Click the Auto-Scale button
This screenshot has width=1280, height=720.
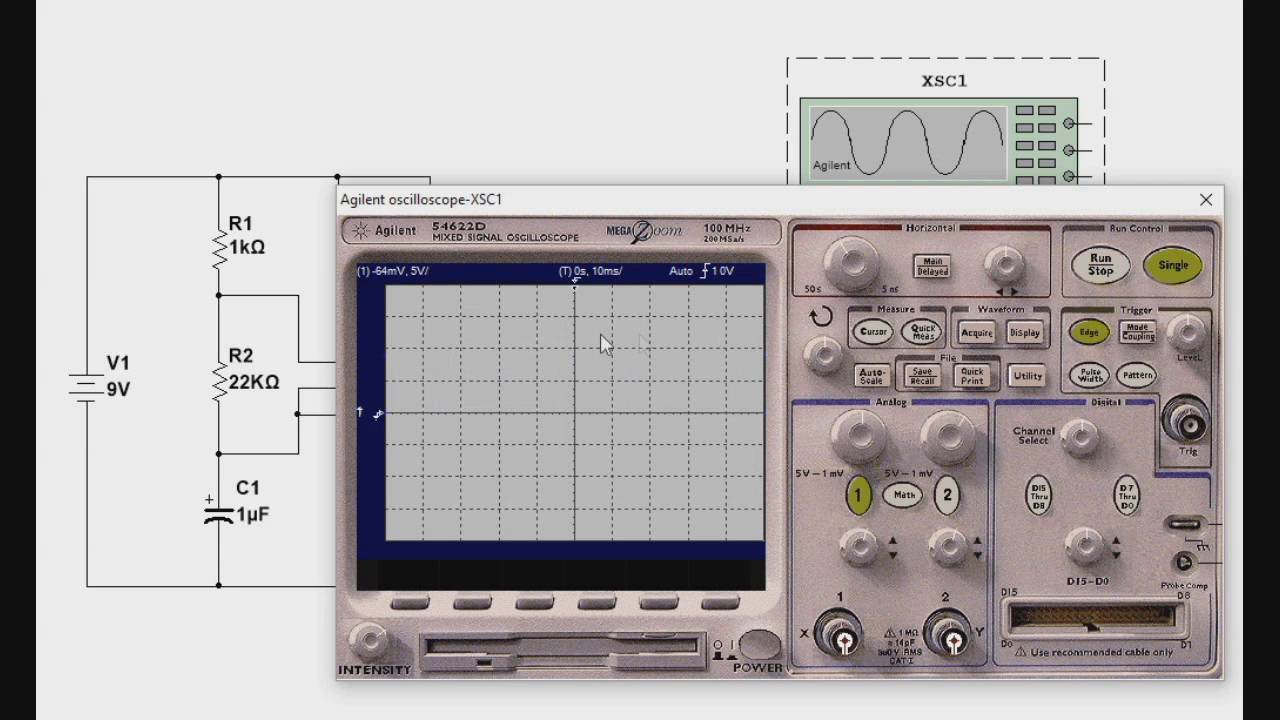tap(872, 376)
